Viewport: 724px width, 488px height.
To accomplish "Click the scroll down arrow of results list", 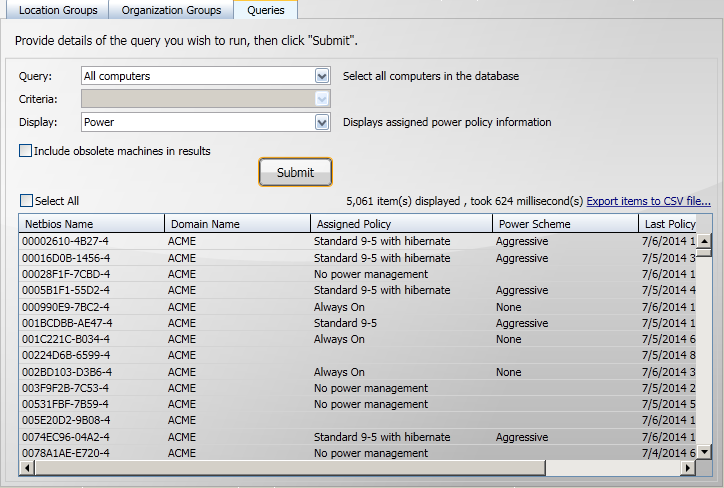I will [x=704, y=452].
